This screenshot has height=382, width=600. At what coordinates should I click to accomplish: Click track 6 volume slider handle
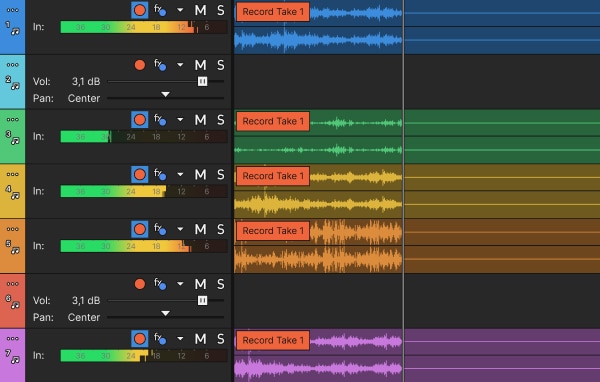click(202, 300)
